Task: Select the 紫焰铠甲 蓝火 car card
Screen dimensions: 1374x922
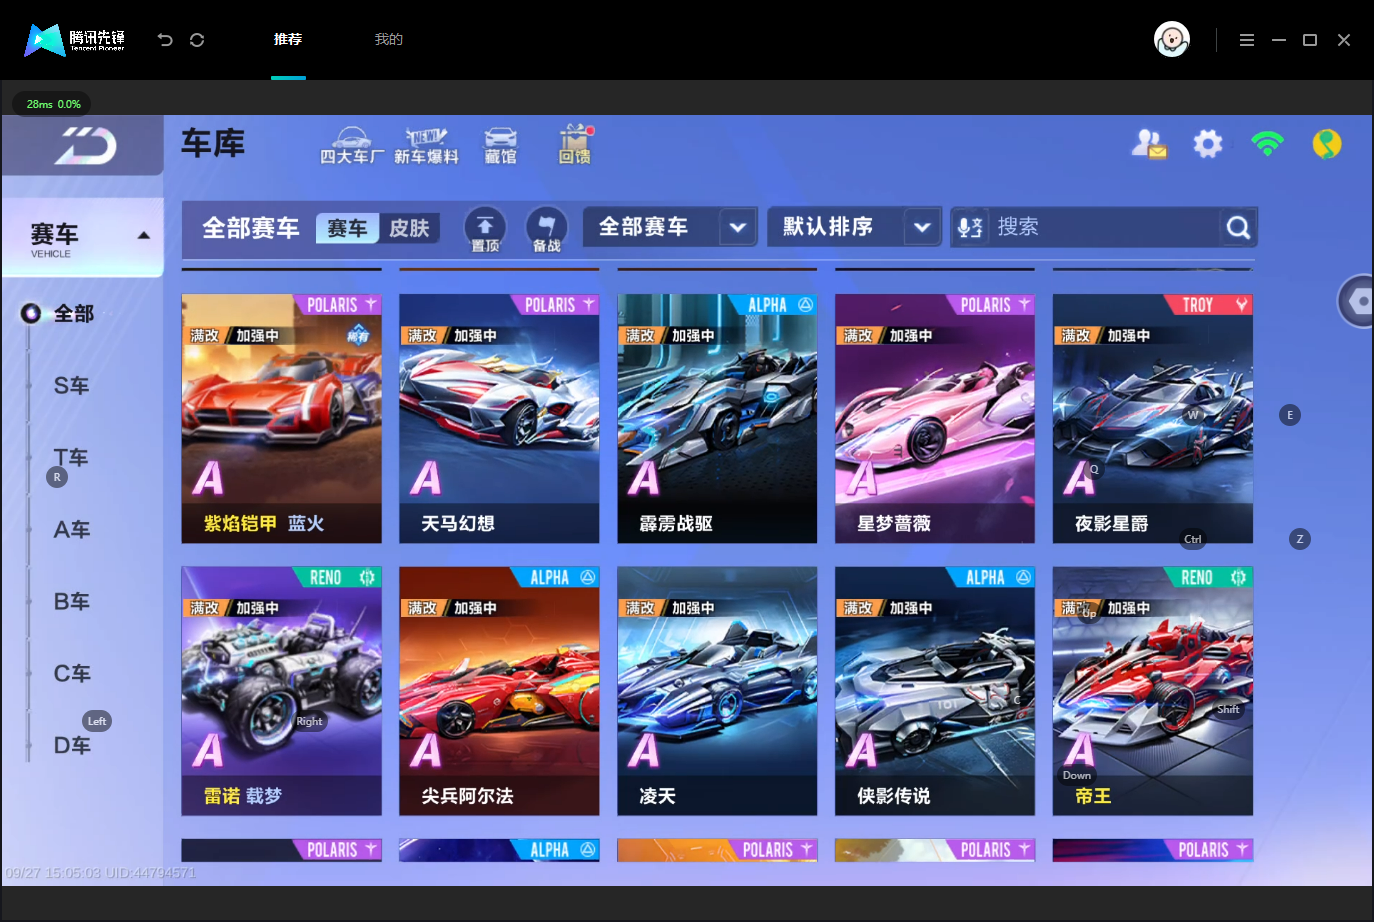Action: pyautogui.click(x=282, y=419)
